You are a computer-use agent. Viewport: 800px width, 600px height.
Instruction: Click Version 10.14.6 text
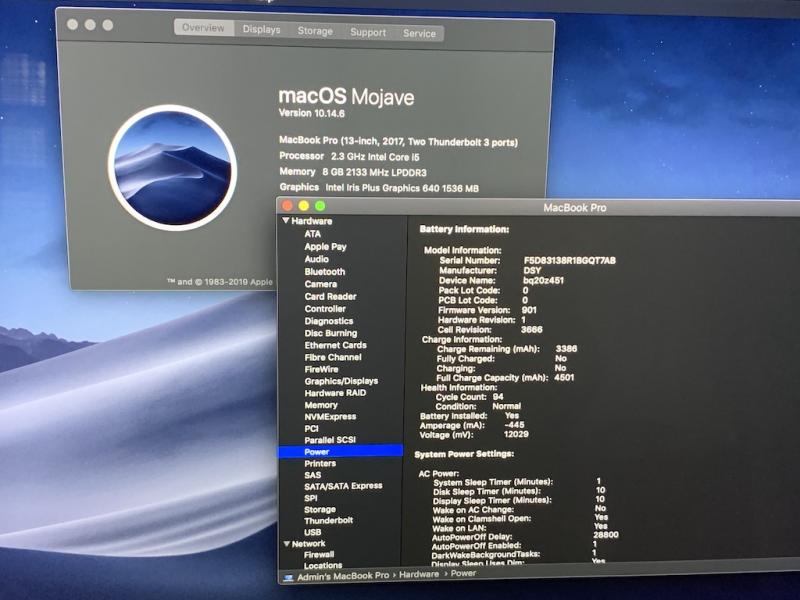pyautogui.click(x=312, y=113)
